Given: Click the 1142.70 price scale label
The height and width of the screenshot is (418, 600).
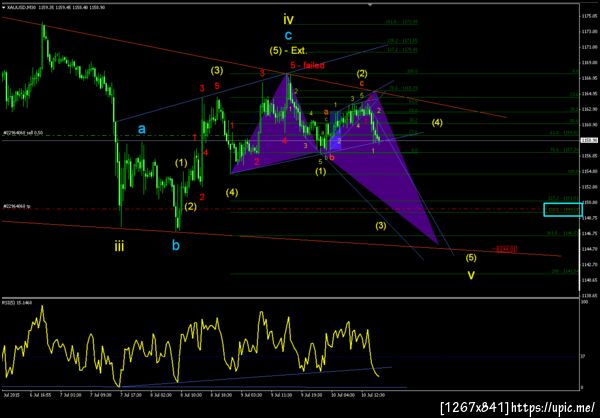Looking at the screenshot, I should pos(588,265).
